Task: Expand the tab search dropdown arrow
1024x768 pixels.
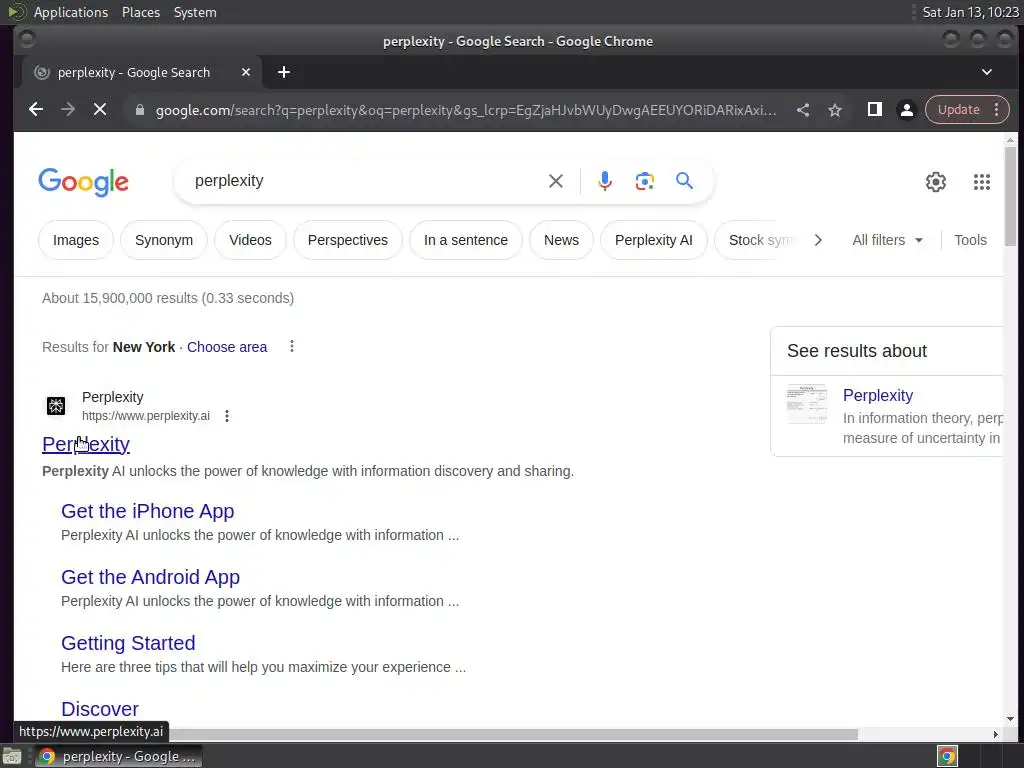Action: (x=987, y=72)
